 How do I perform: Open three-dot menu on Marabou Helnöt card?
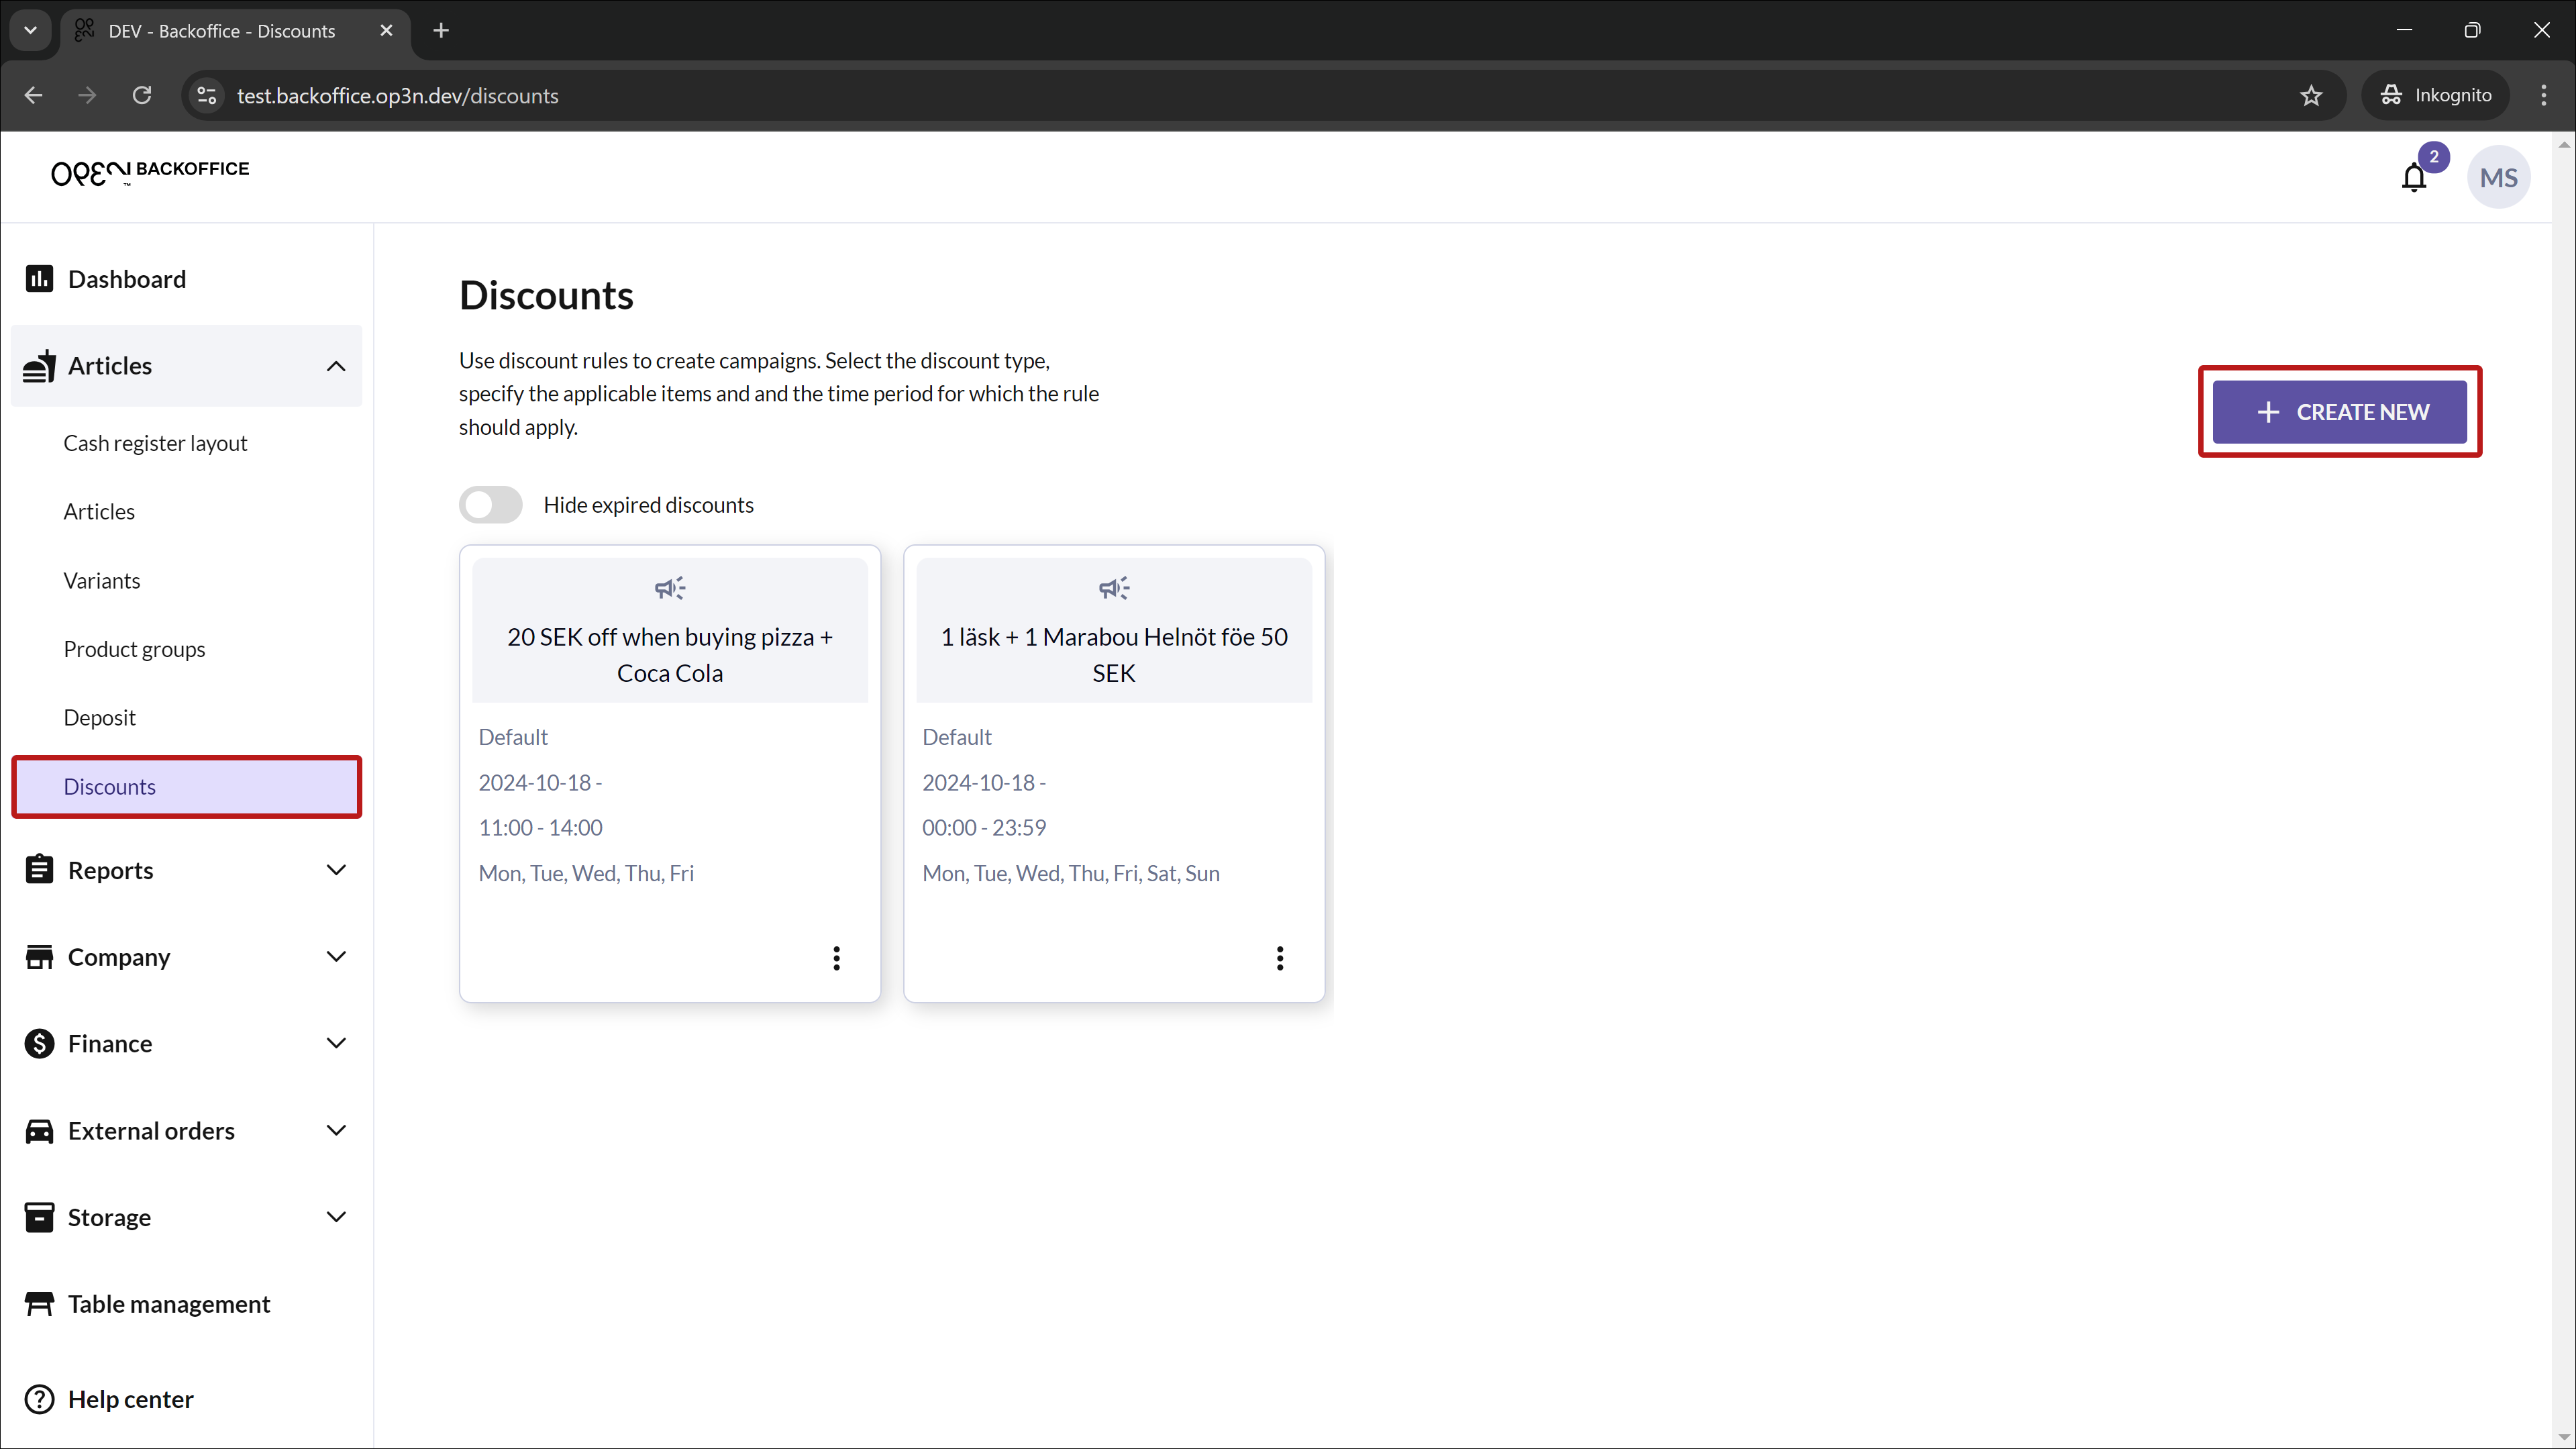[1280, 958]
